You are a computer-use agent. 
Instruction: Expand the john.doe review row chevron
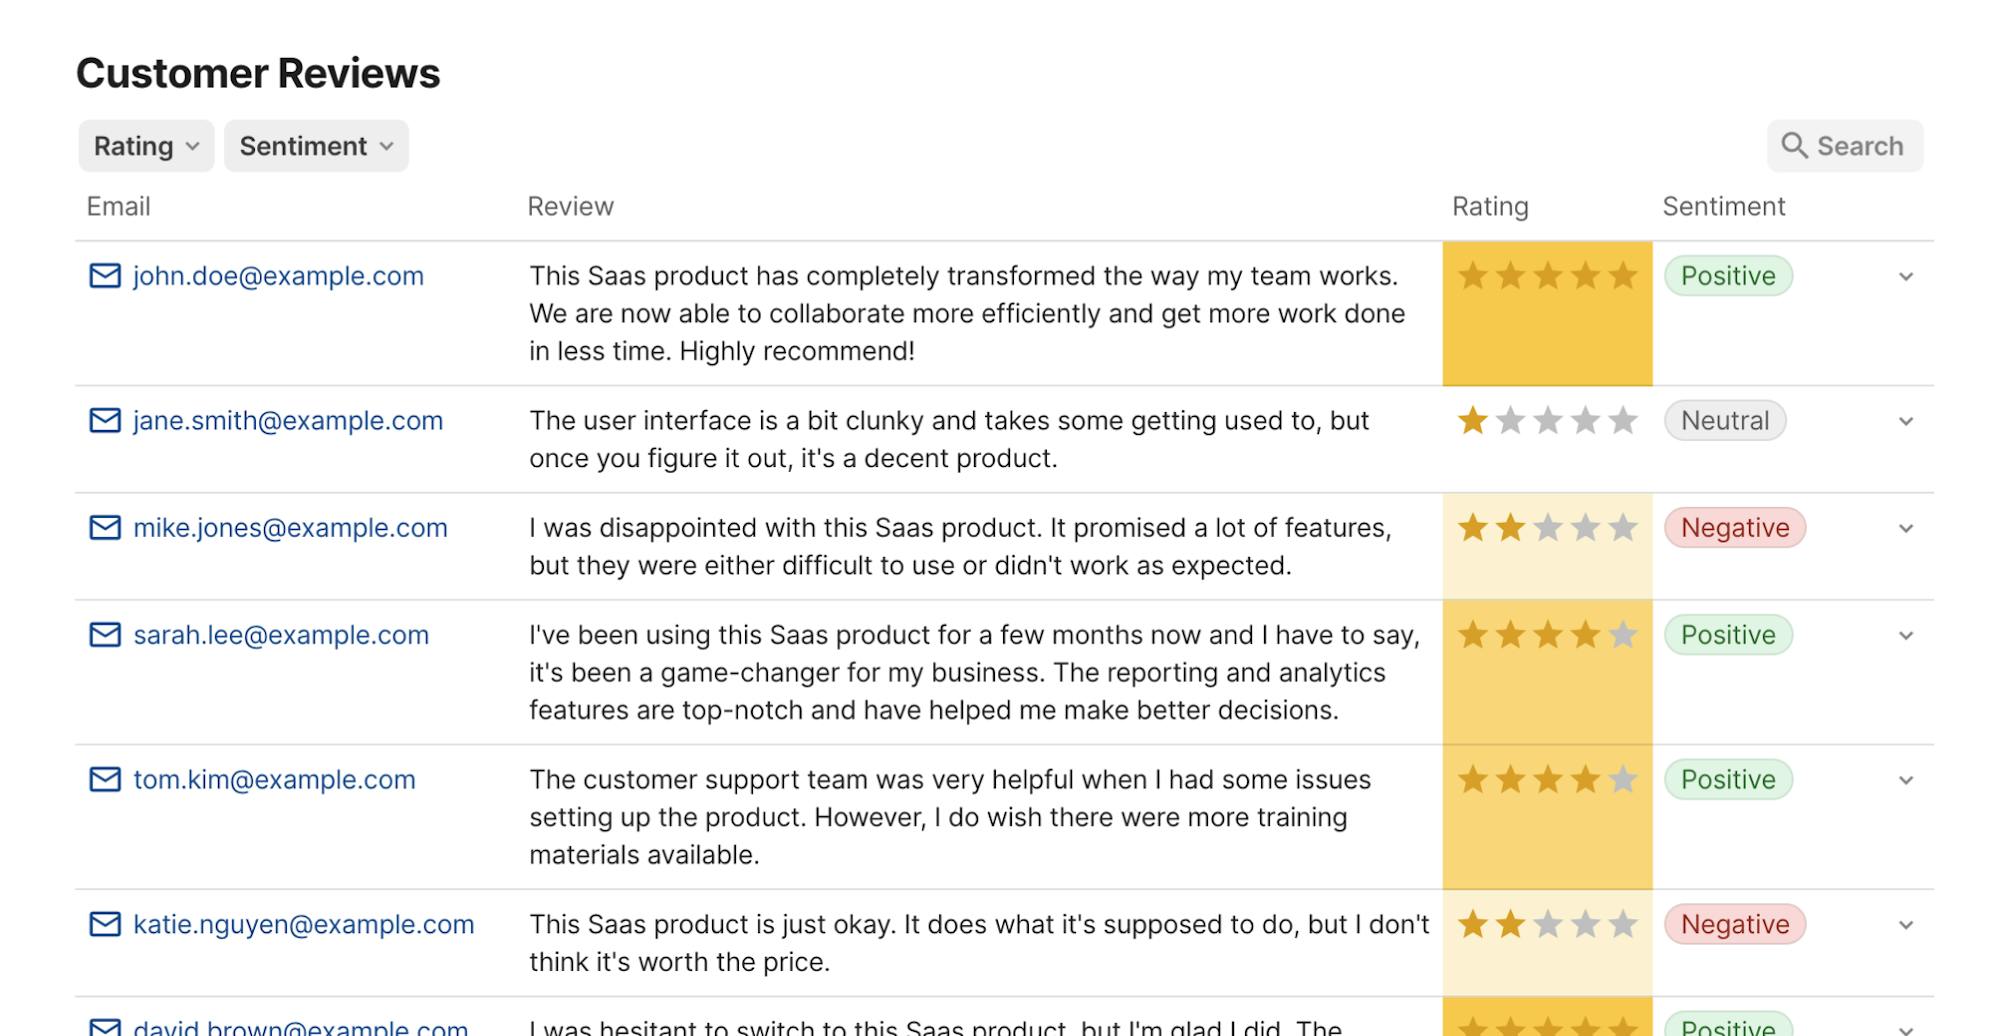[1906, 277]
